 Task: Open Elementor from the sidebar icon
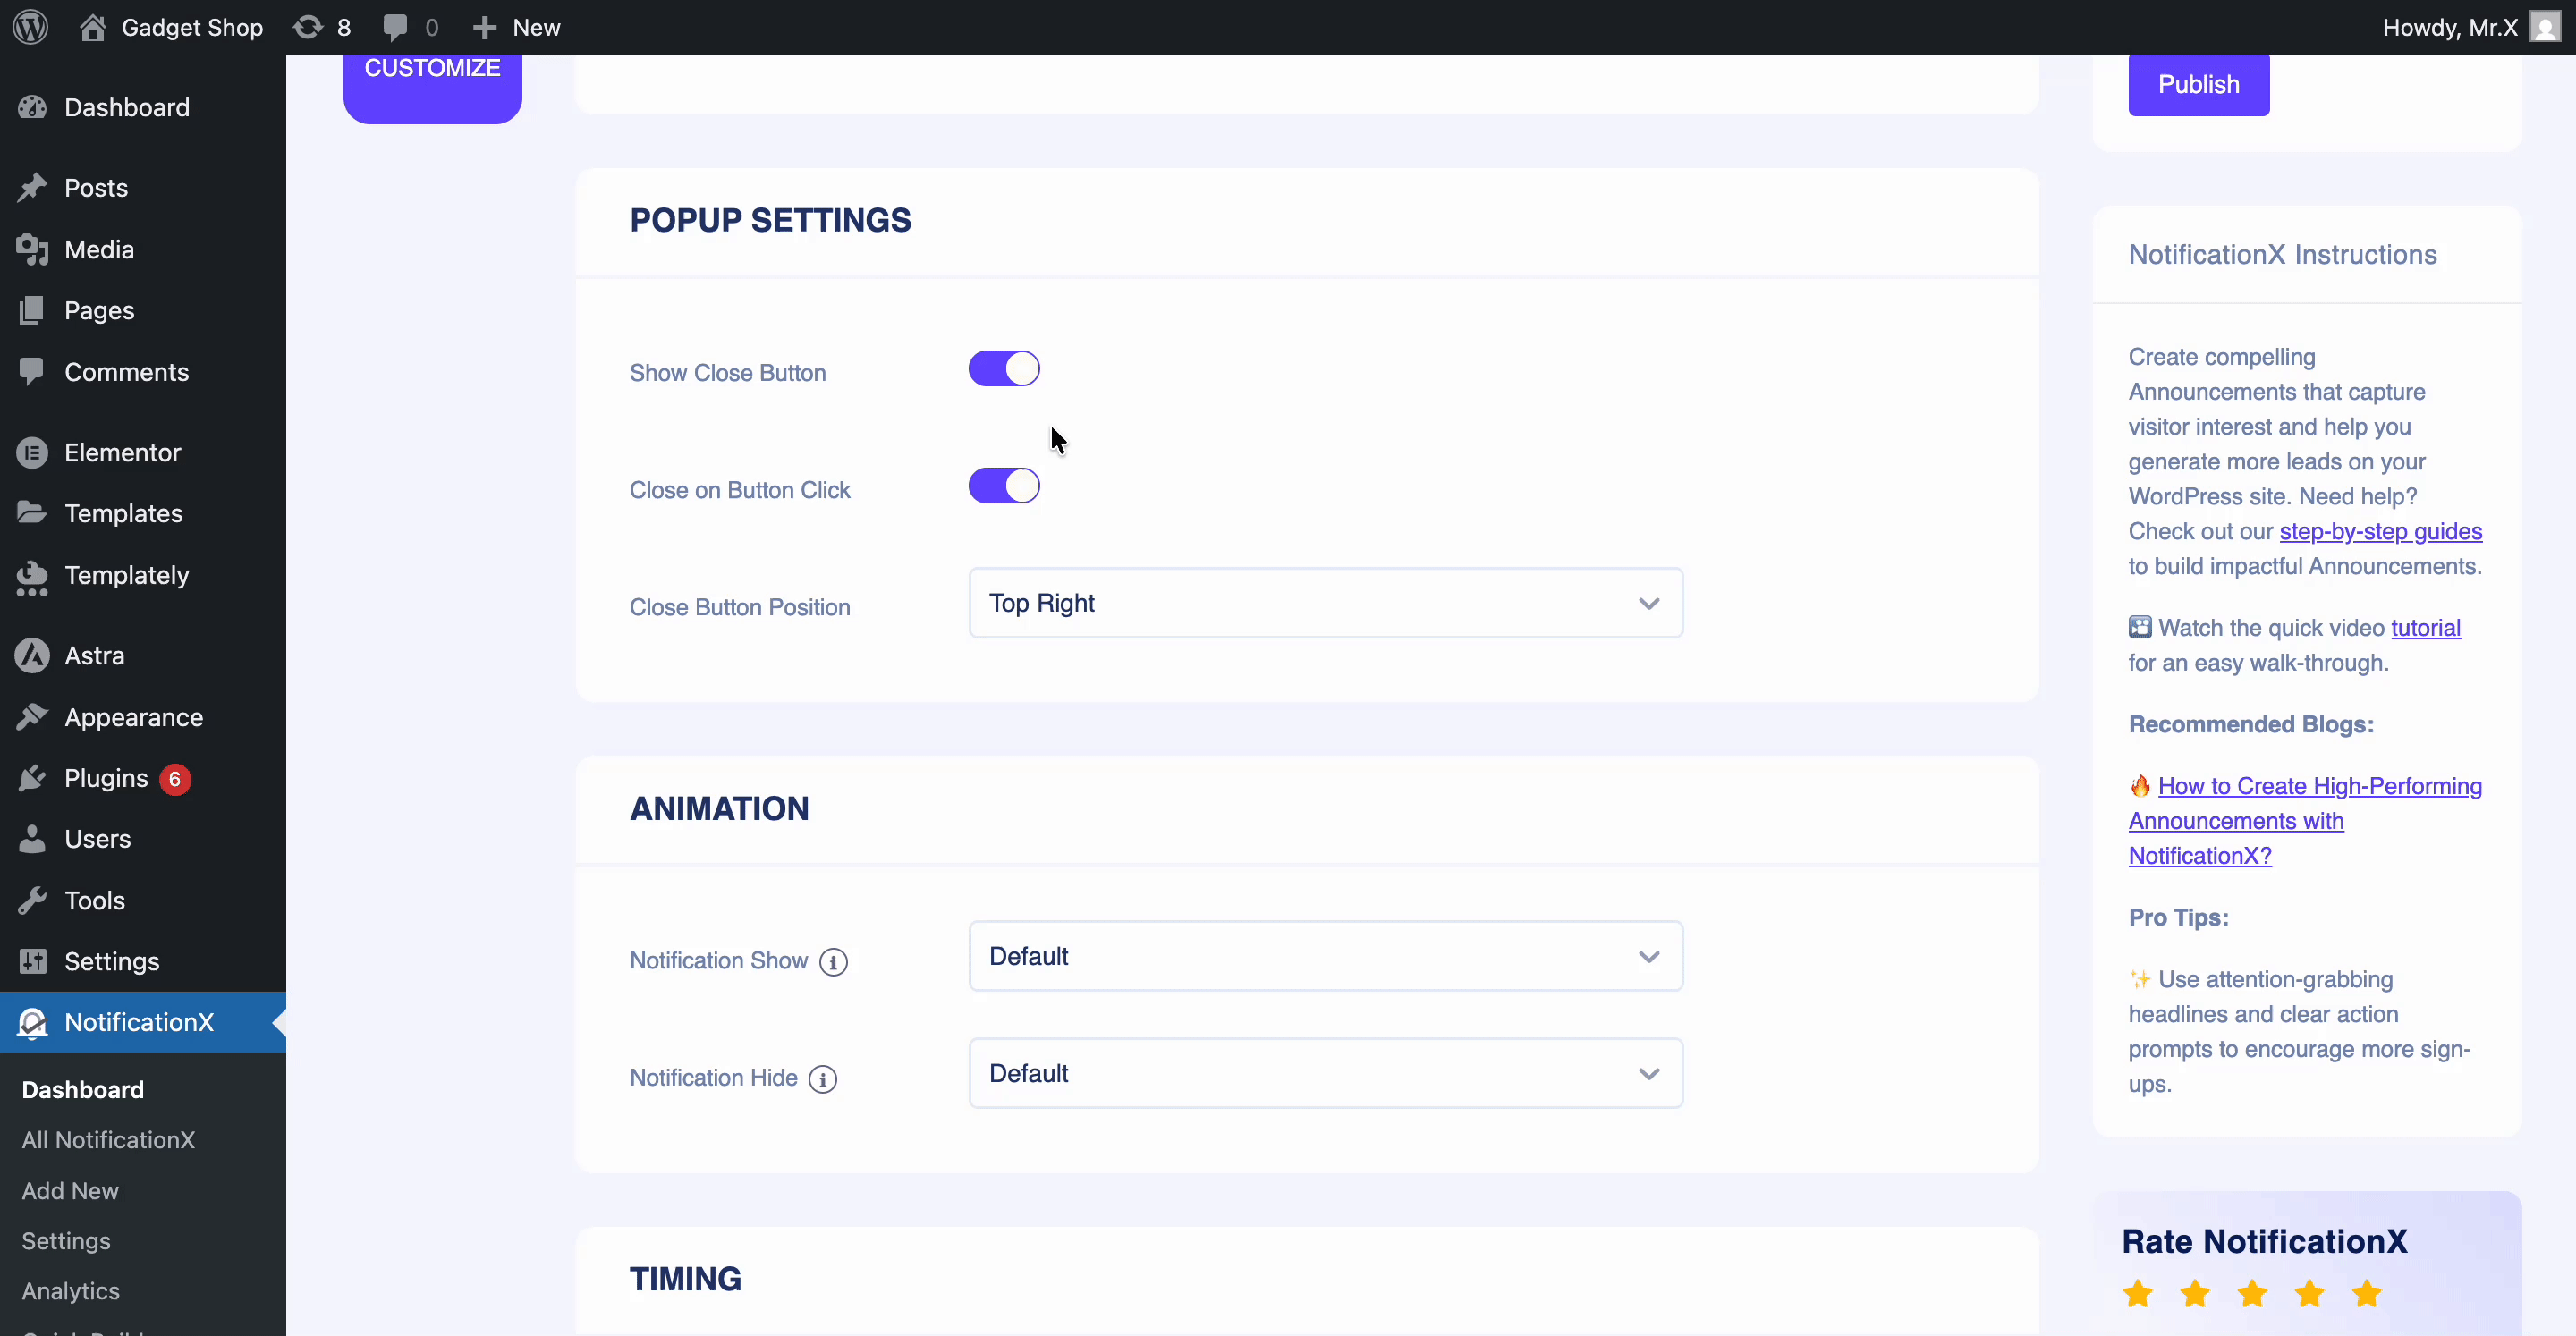coord(32,452)
